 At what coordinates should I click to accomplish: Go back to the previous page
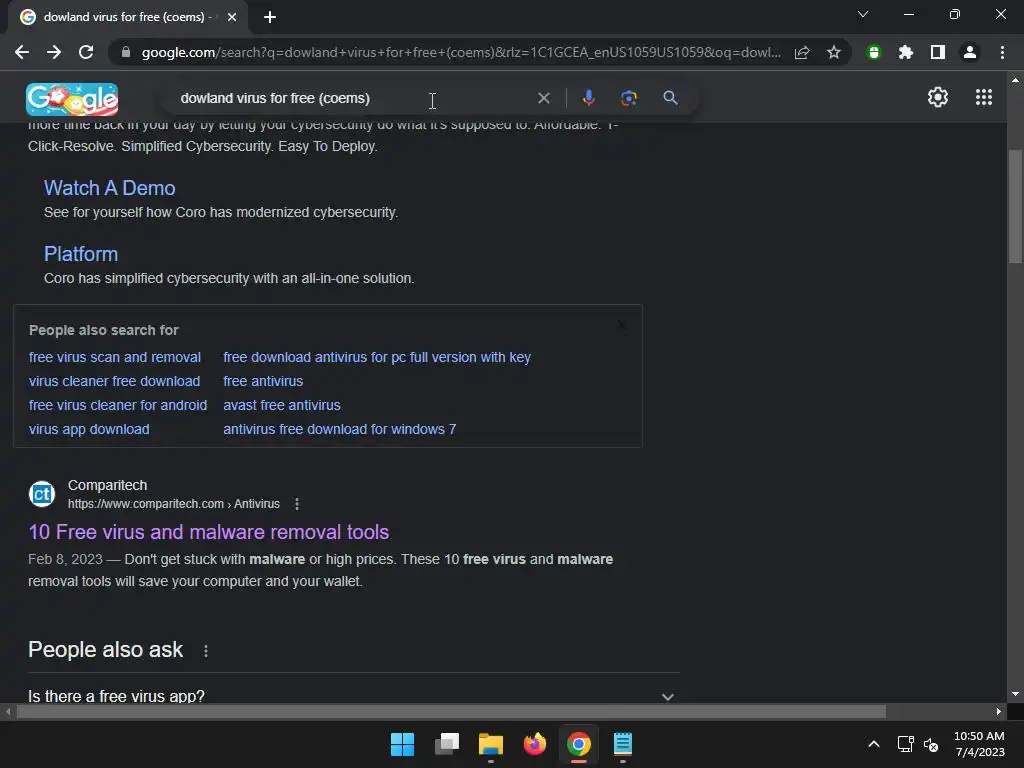pos(22,52)
